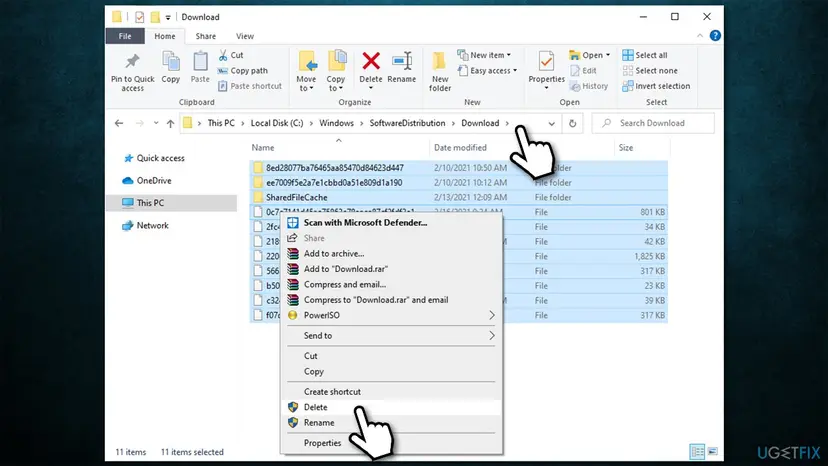828x466 pixels.
Task: Click Paste shortcut in ribbon
Action: (x=250, y=86)
